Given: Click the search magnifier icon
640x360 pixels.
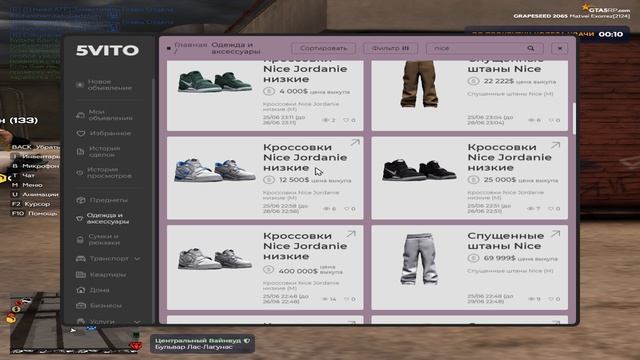Looking at the screenshot, I should [x=531, y=48].
